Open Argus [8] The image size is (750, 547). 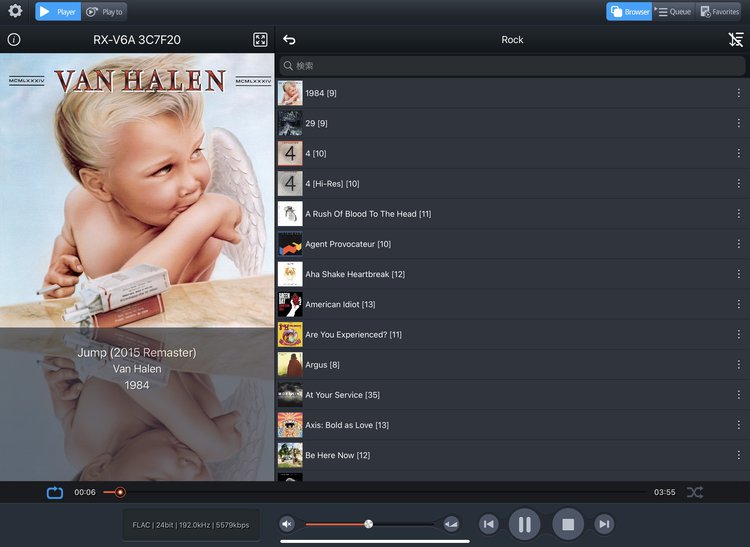(512, 364)
